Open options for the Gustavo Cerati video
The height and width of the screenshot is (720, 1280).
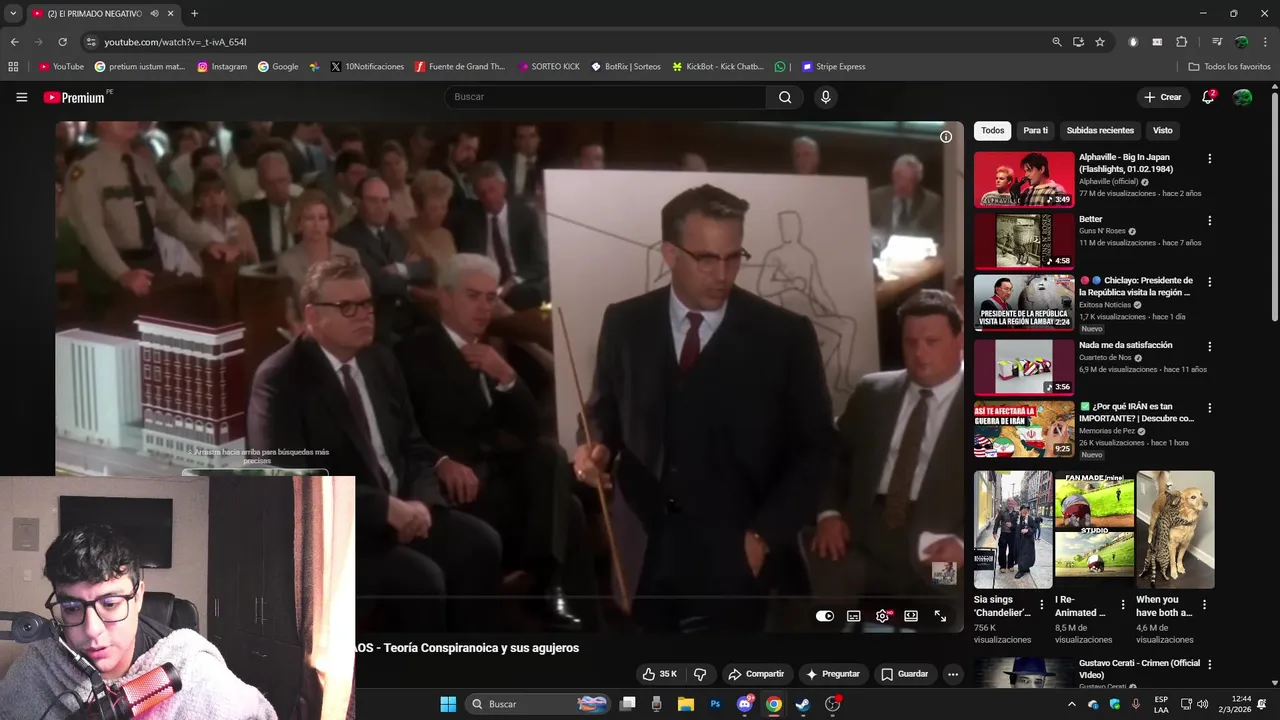click(1209, 665)
